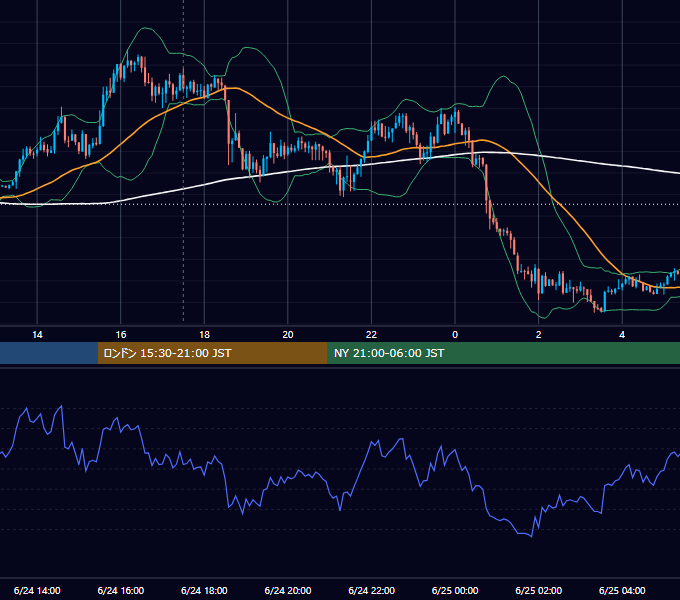This screenshot has width=680, height=600.
Task: Click the '4' hour label on price chart axis
Action: pos(622,335)
